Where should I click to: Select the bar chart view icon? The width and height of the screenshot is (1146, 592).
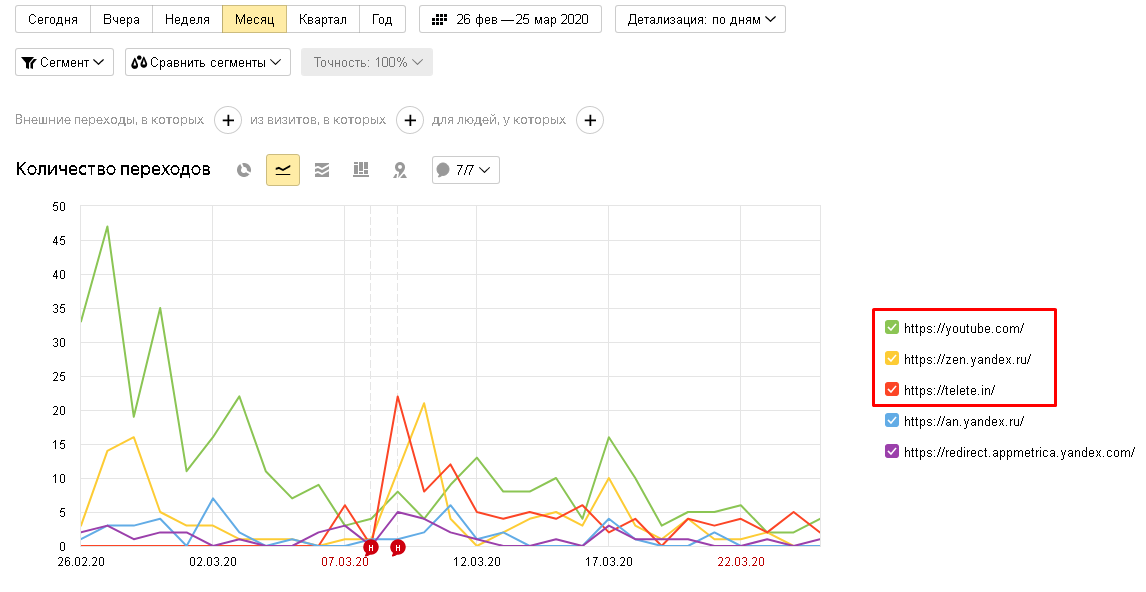pyautogui.click(x=361, y=170)
